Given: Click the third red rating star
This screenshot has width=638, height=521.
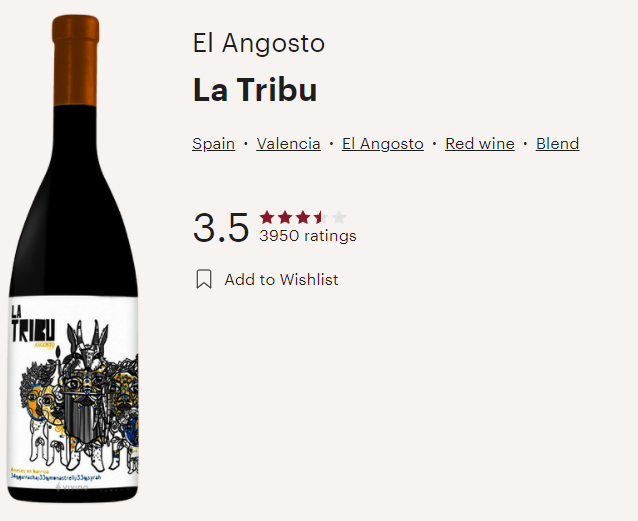Looking at the screenshot, I should [303, 217].
